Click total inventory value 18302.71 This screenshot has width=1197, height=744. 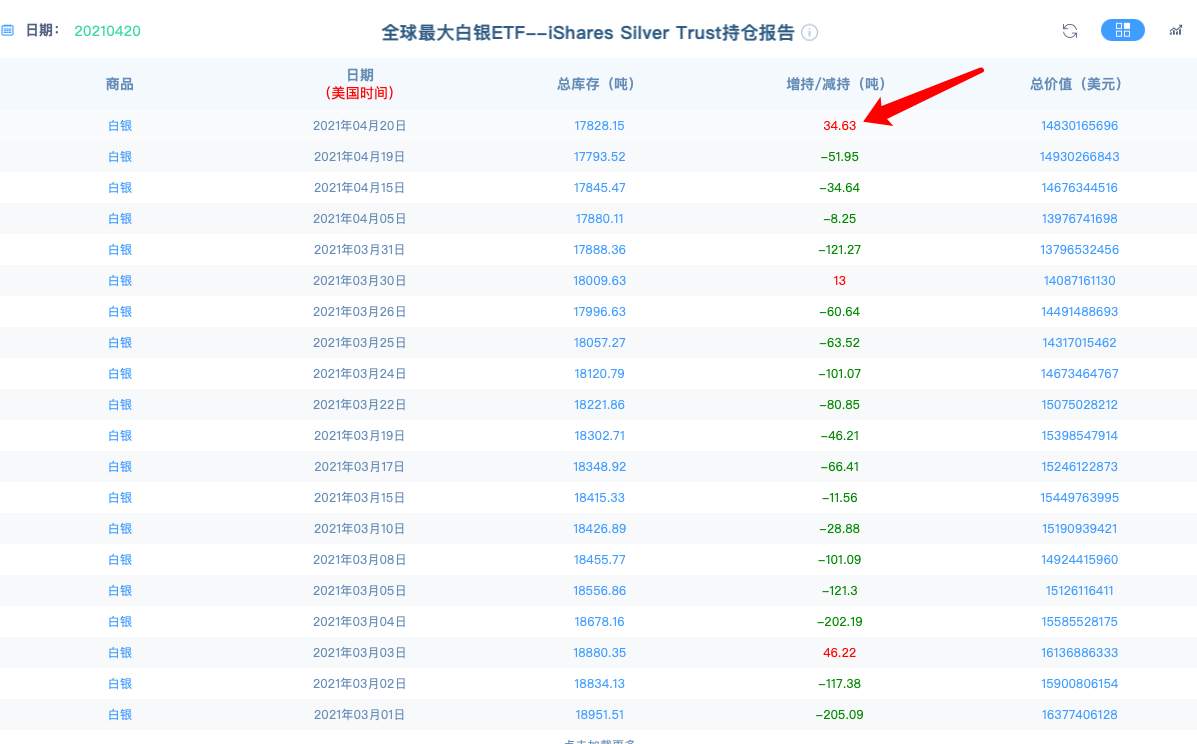click(x=599, y=435)
